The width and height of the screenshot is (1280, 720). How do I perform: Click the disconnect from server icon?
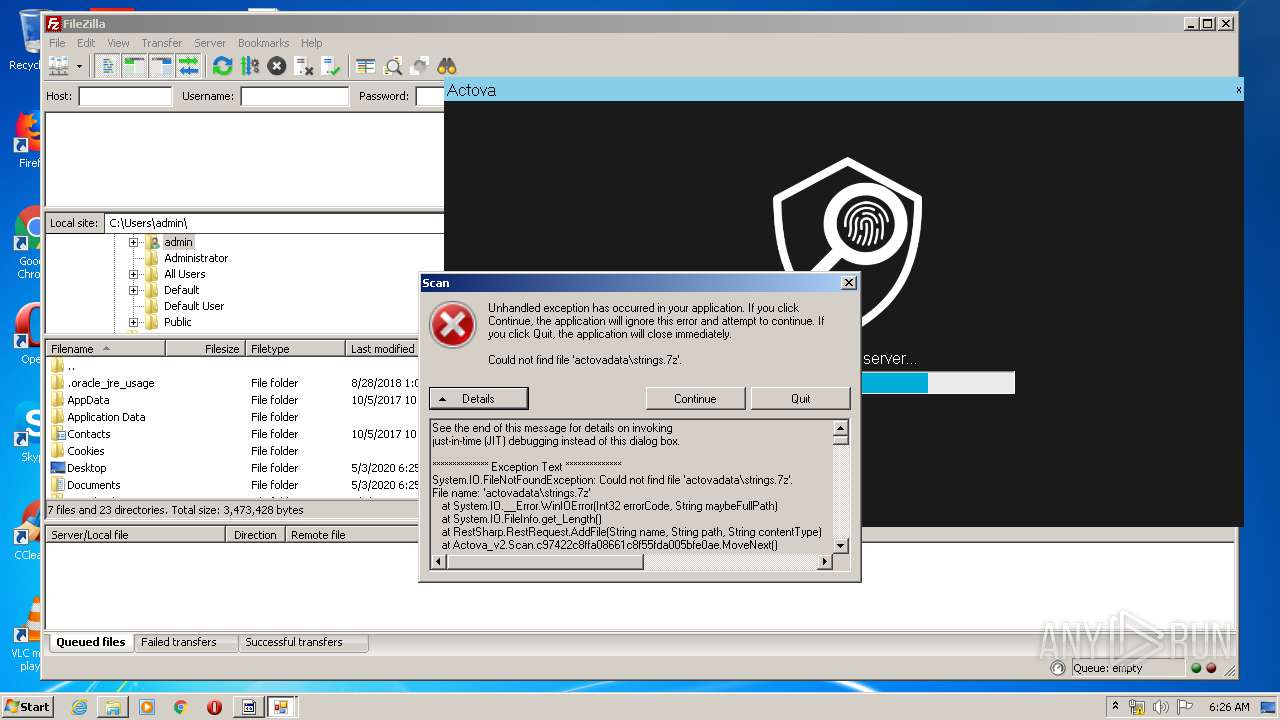(x=304, y=66)
